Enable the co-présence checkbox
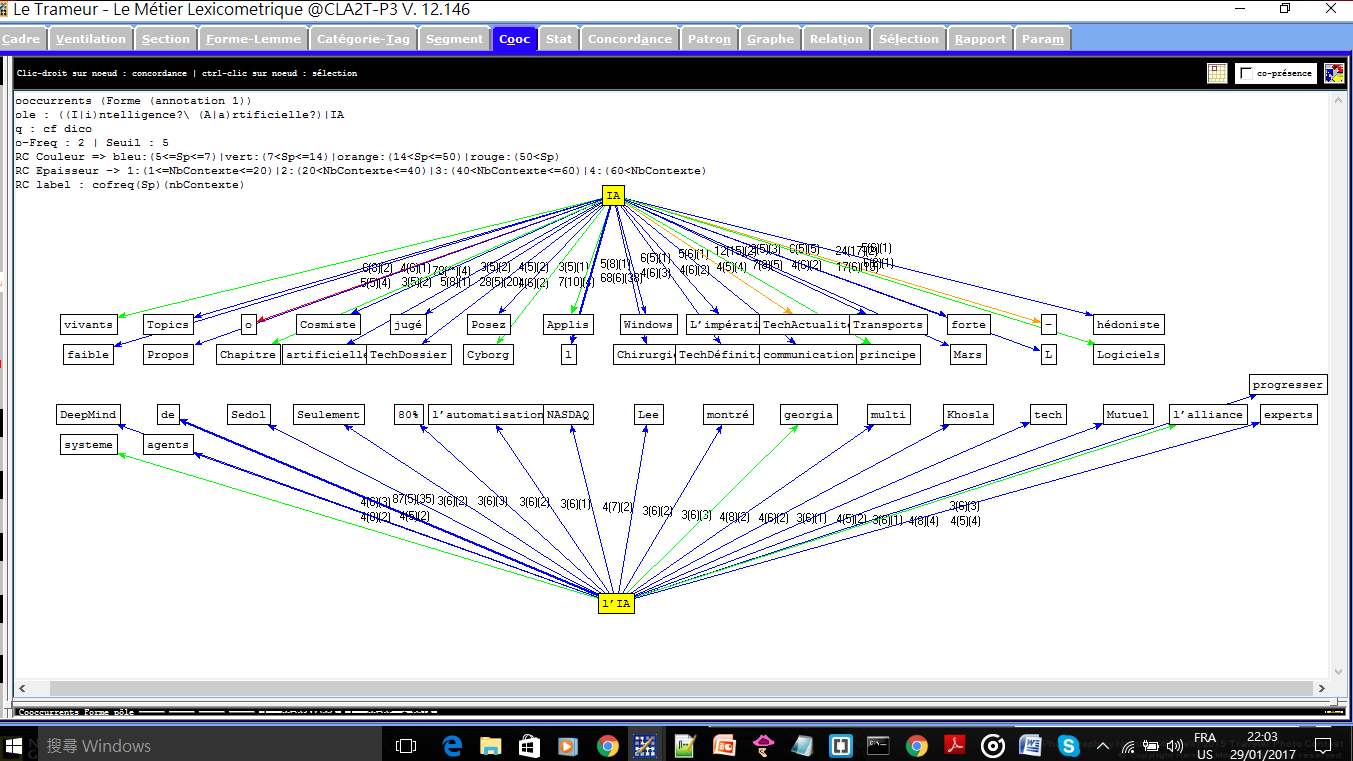The width and height of the screenshot is (1353, 761). coord(1246,73)
